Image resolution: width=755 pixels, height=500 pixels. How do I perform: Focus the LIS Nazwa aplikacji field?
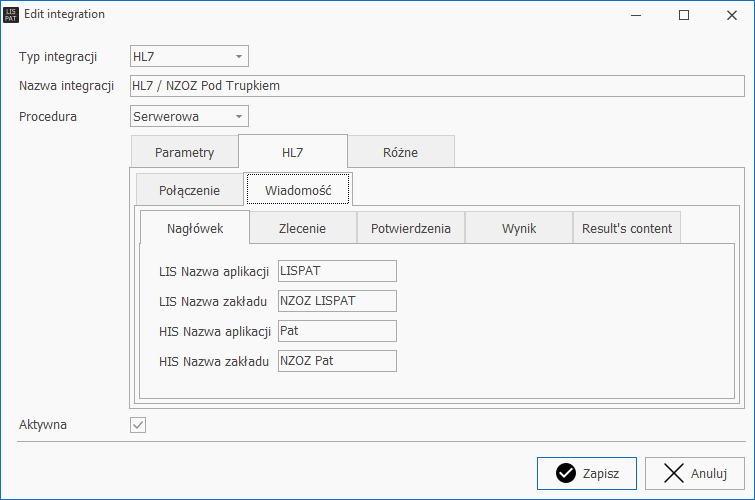[337, 271]
